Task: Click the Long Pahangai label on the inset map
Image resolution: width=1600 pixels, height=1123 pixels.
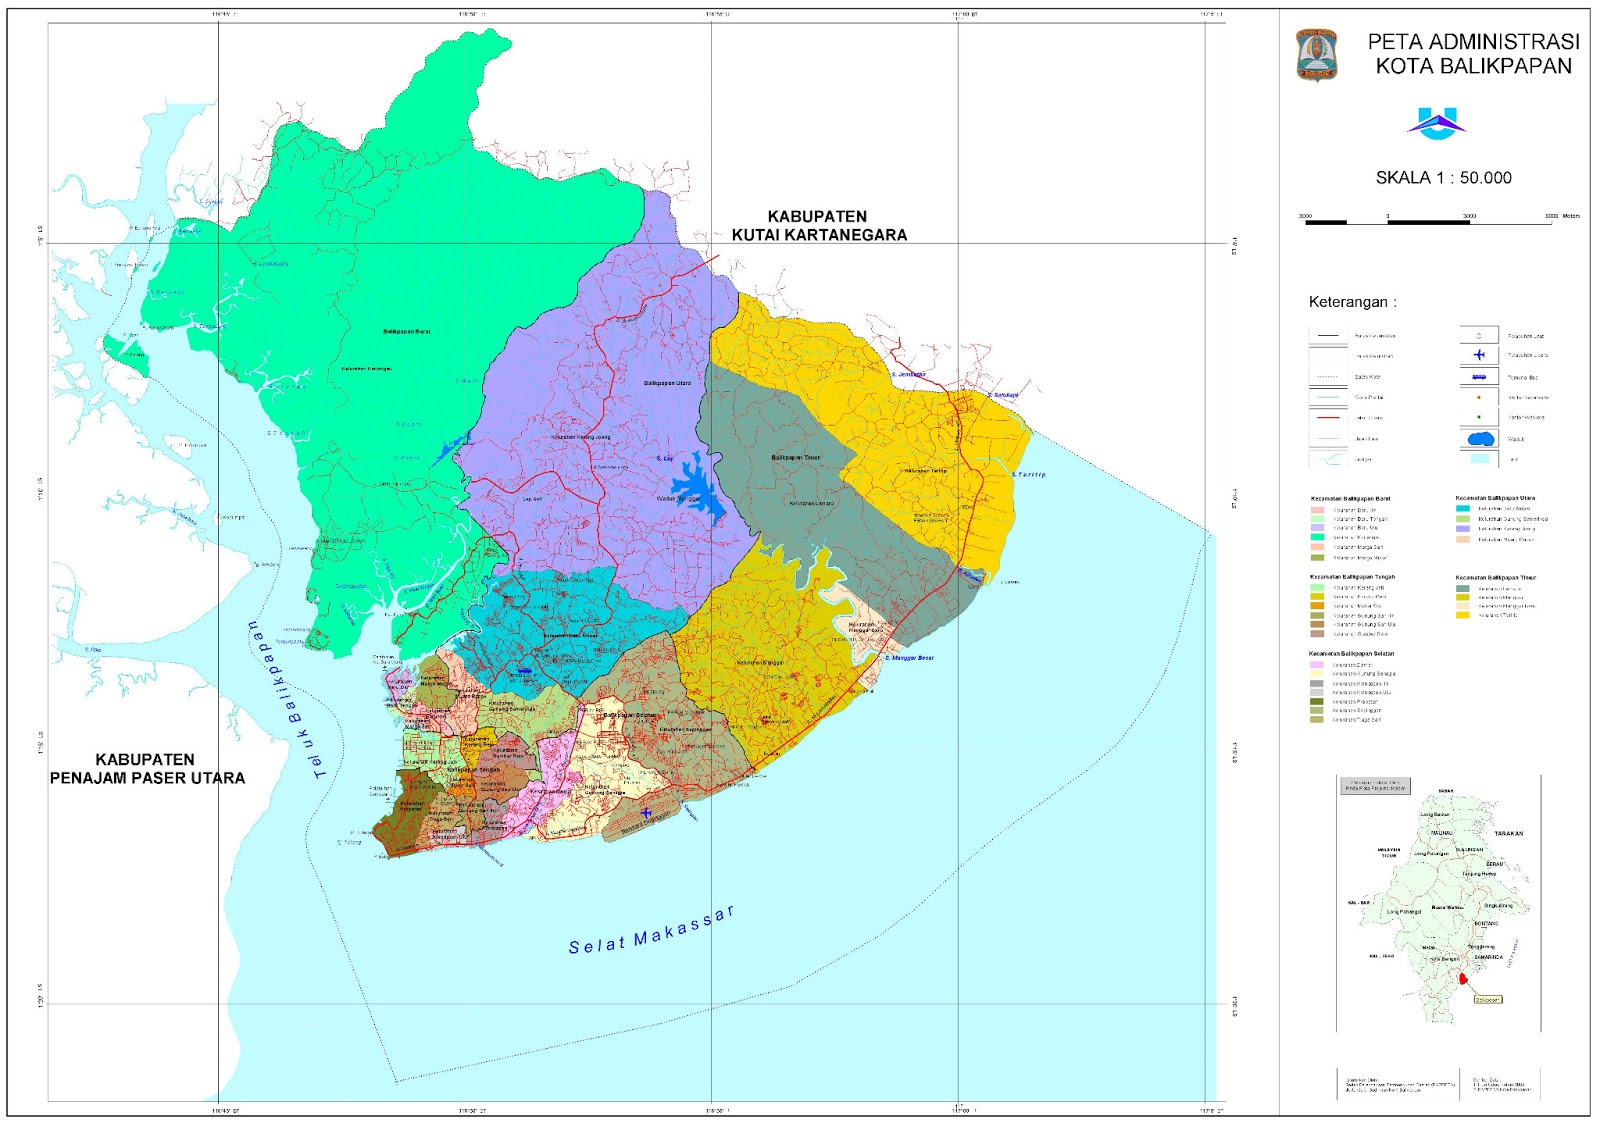Action: point(1404,912)
